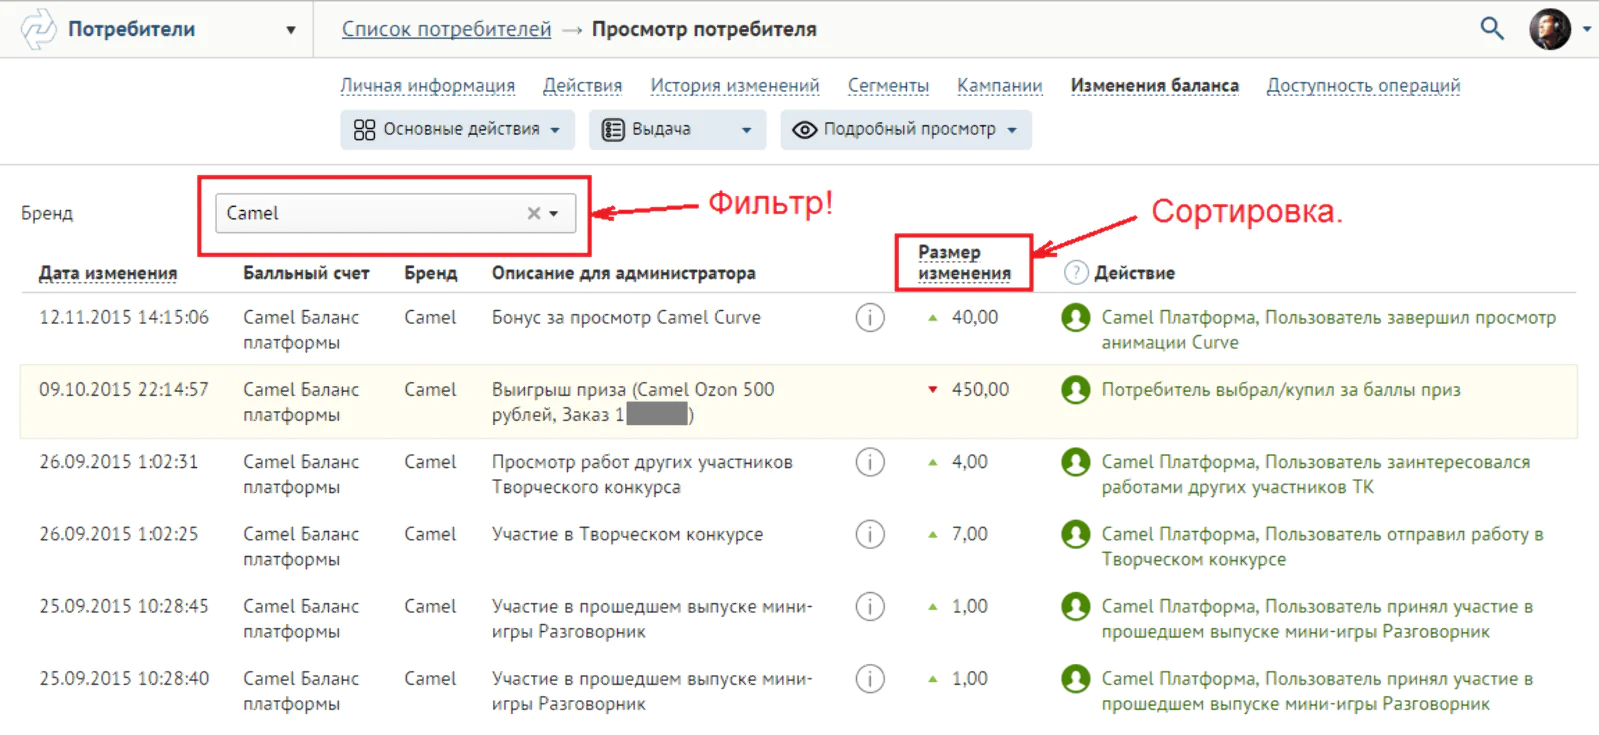Viewport: 1599px width, 735px height.
Task: Click the green increase arrow beside 40,00
Action: pos(933,318)
